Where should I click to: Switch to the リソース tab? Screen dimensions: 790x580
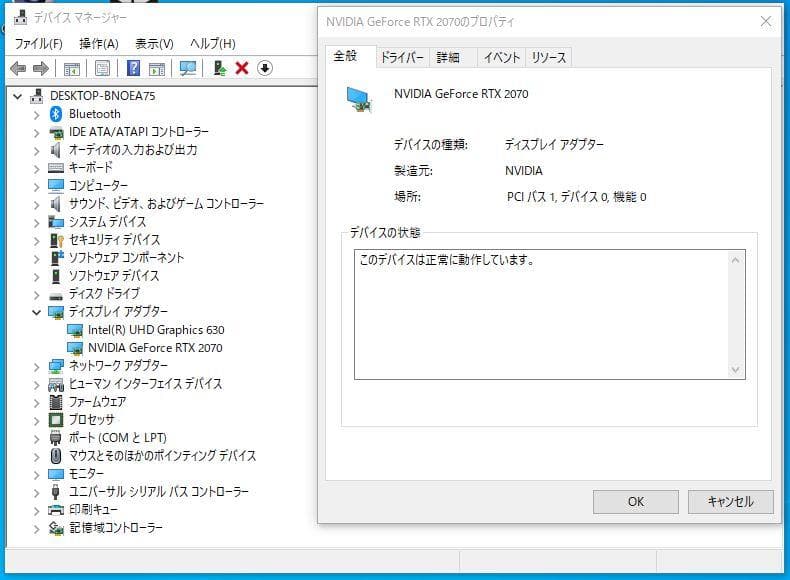549,57
